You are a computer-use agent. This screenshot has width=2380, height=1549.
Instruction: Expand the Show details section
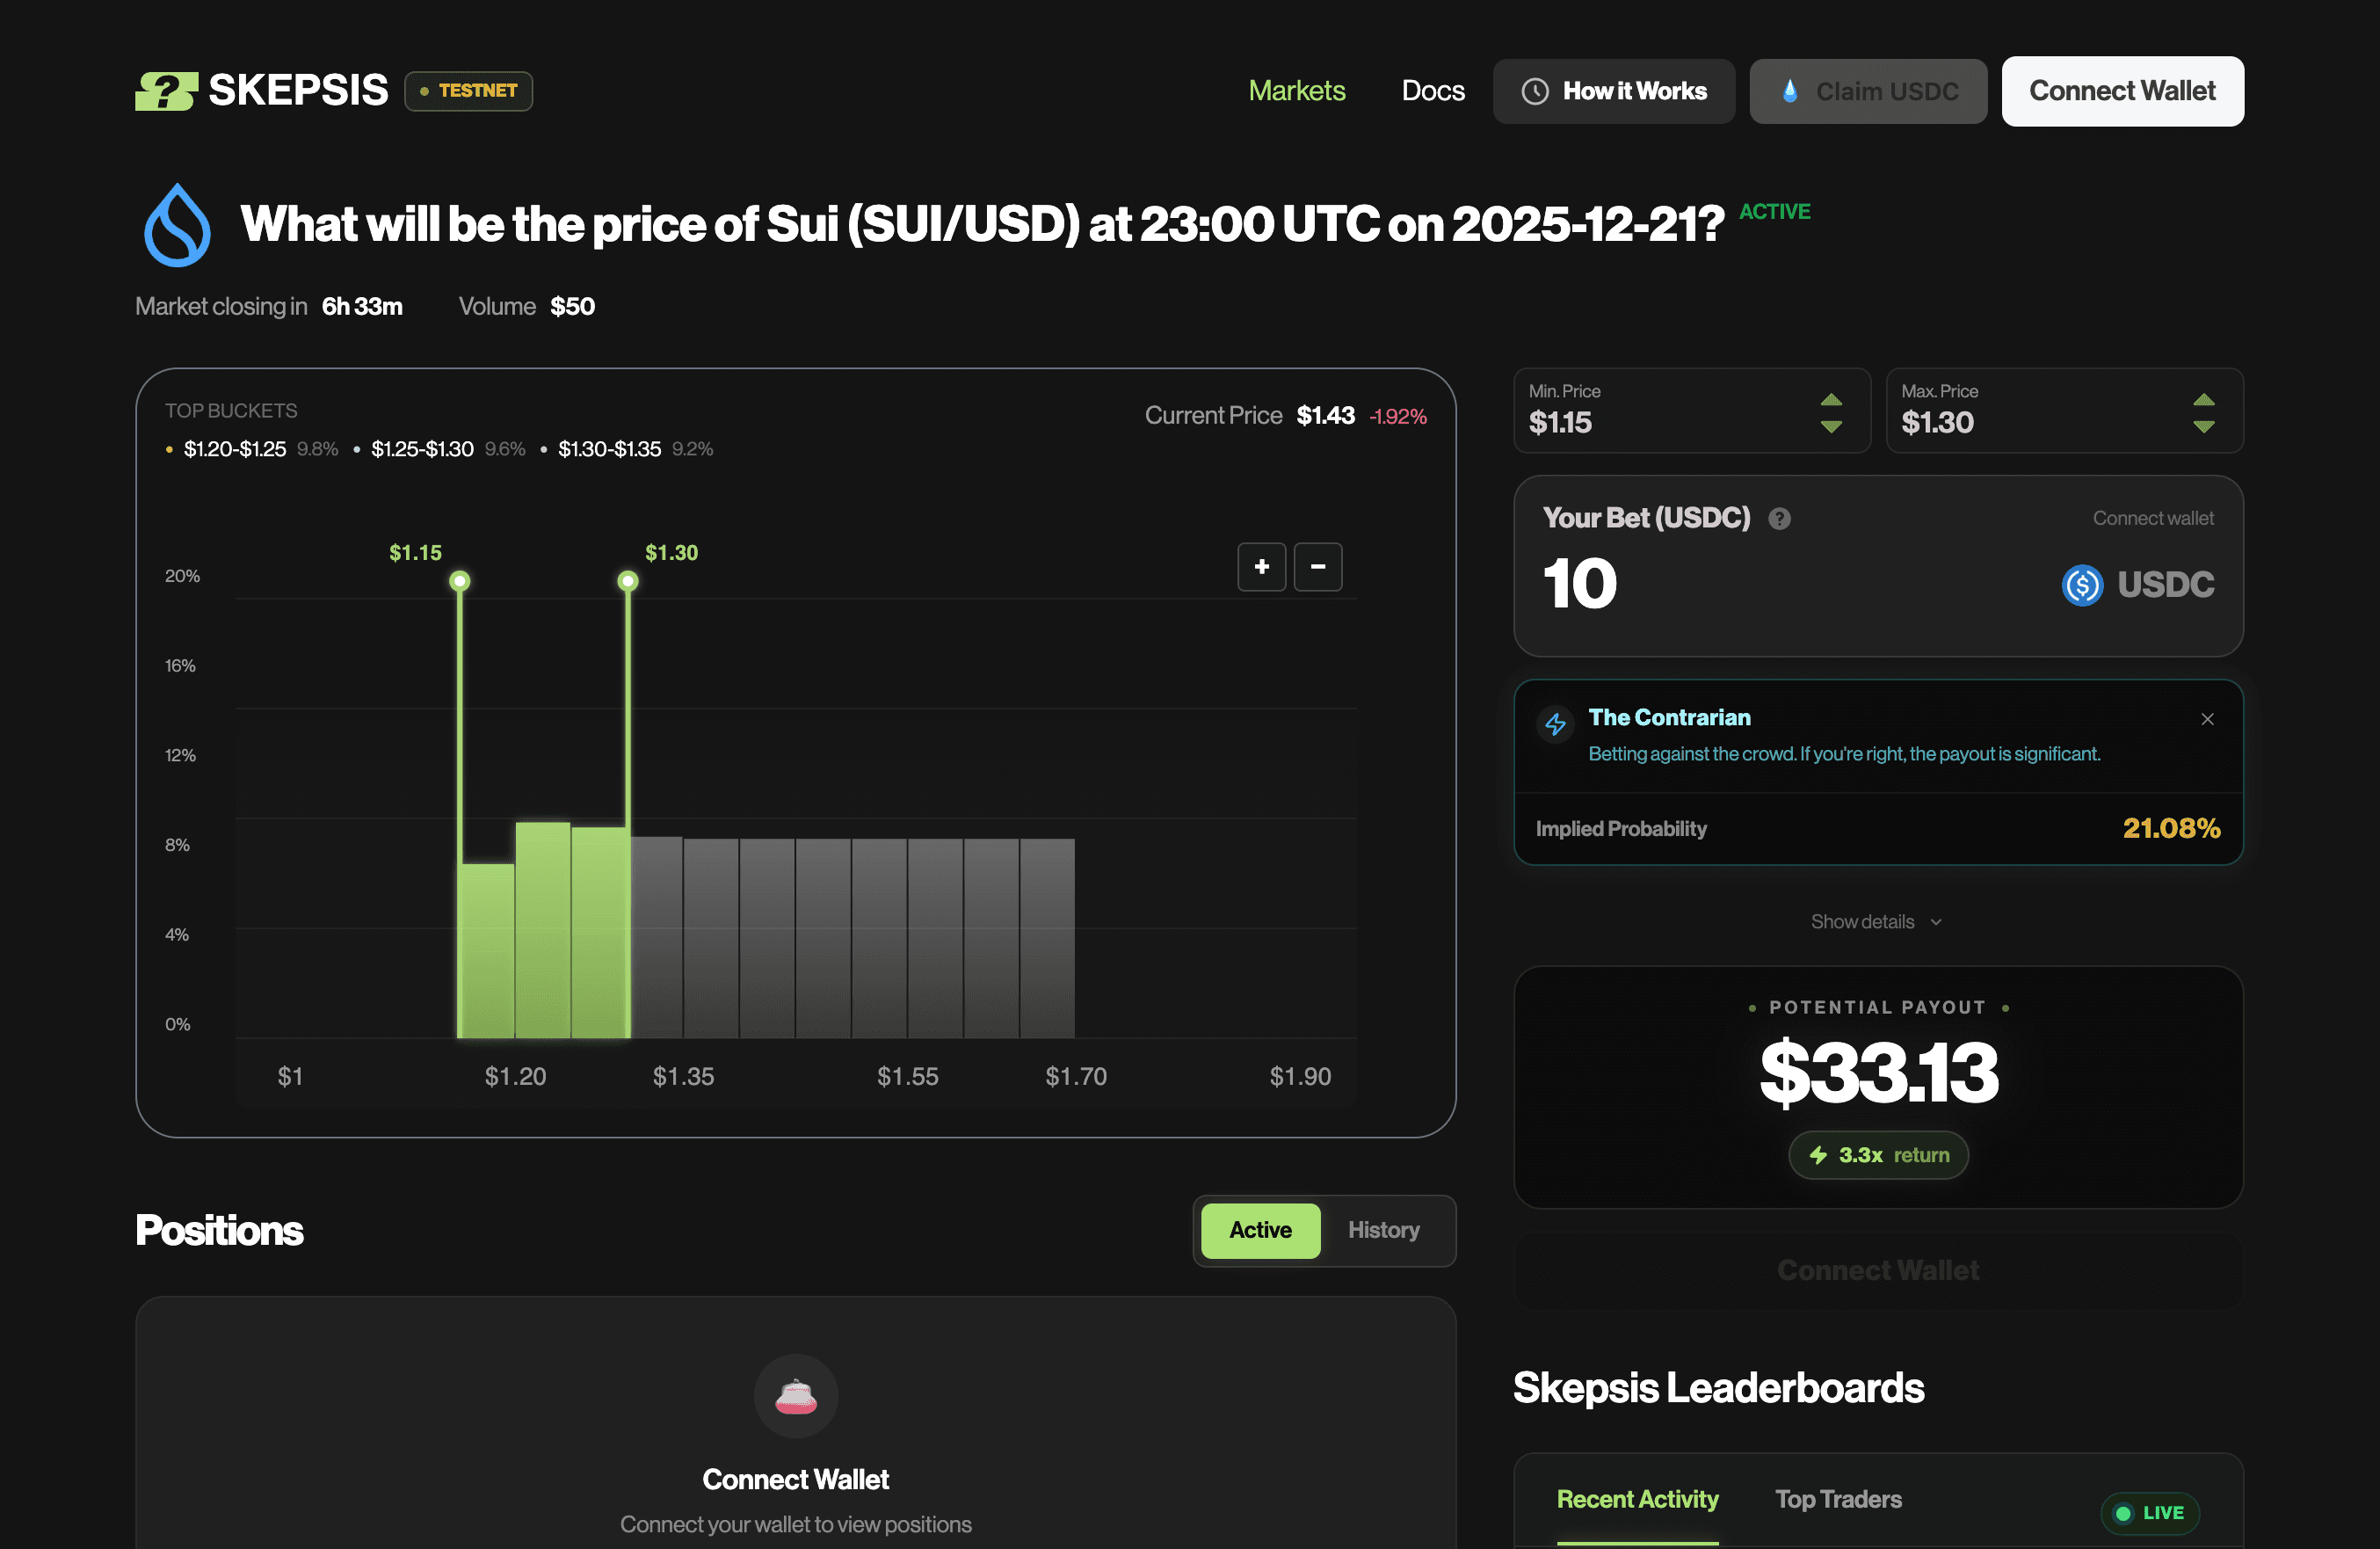[x=1876, y=921]
